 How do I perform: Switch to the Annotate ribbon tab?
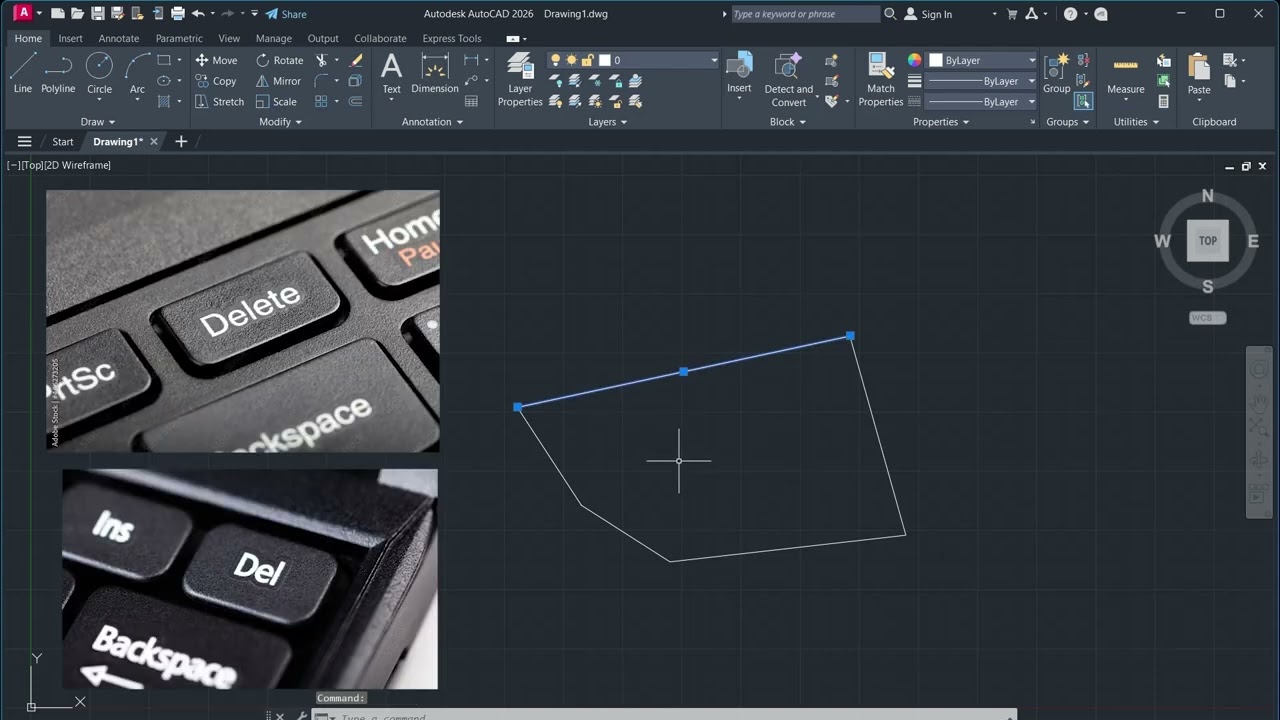tap(118, 38)
